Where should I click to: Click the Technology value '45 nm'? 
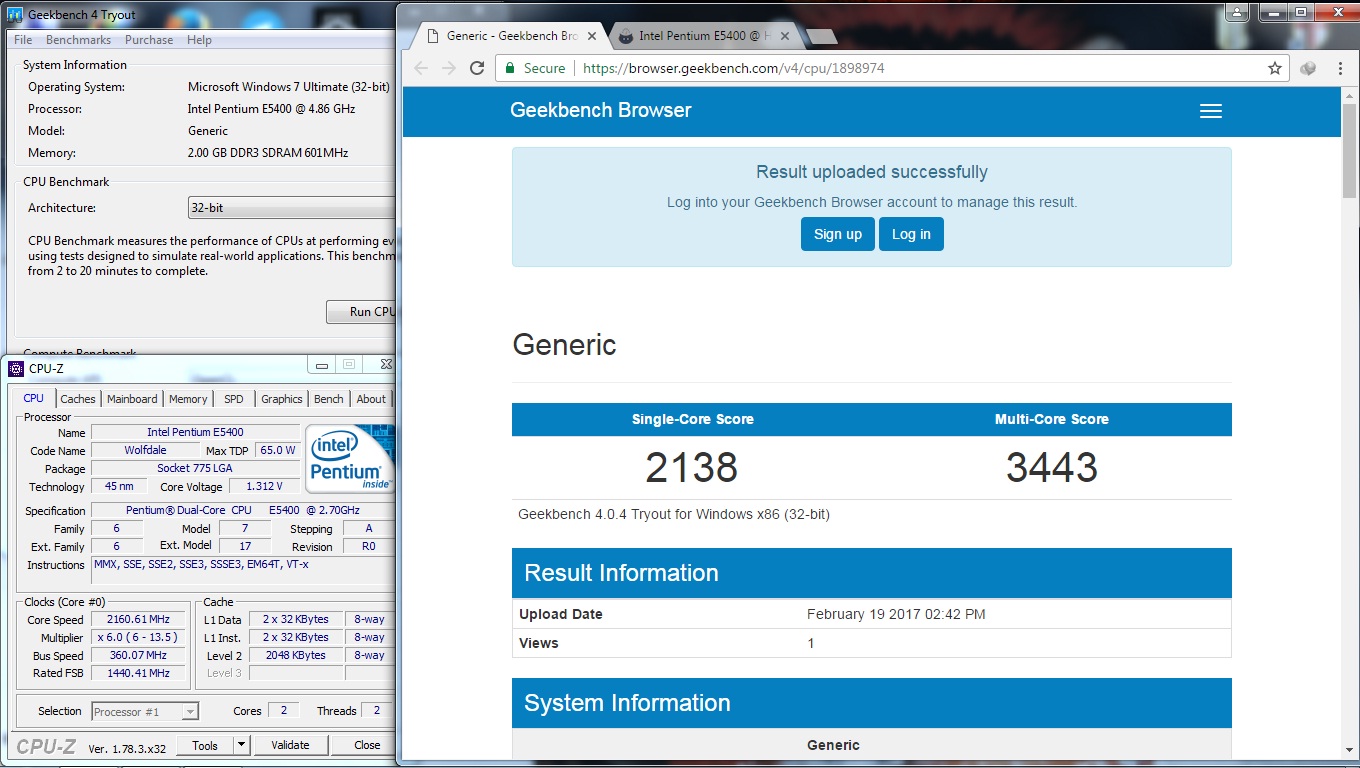[119, 487]
